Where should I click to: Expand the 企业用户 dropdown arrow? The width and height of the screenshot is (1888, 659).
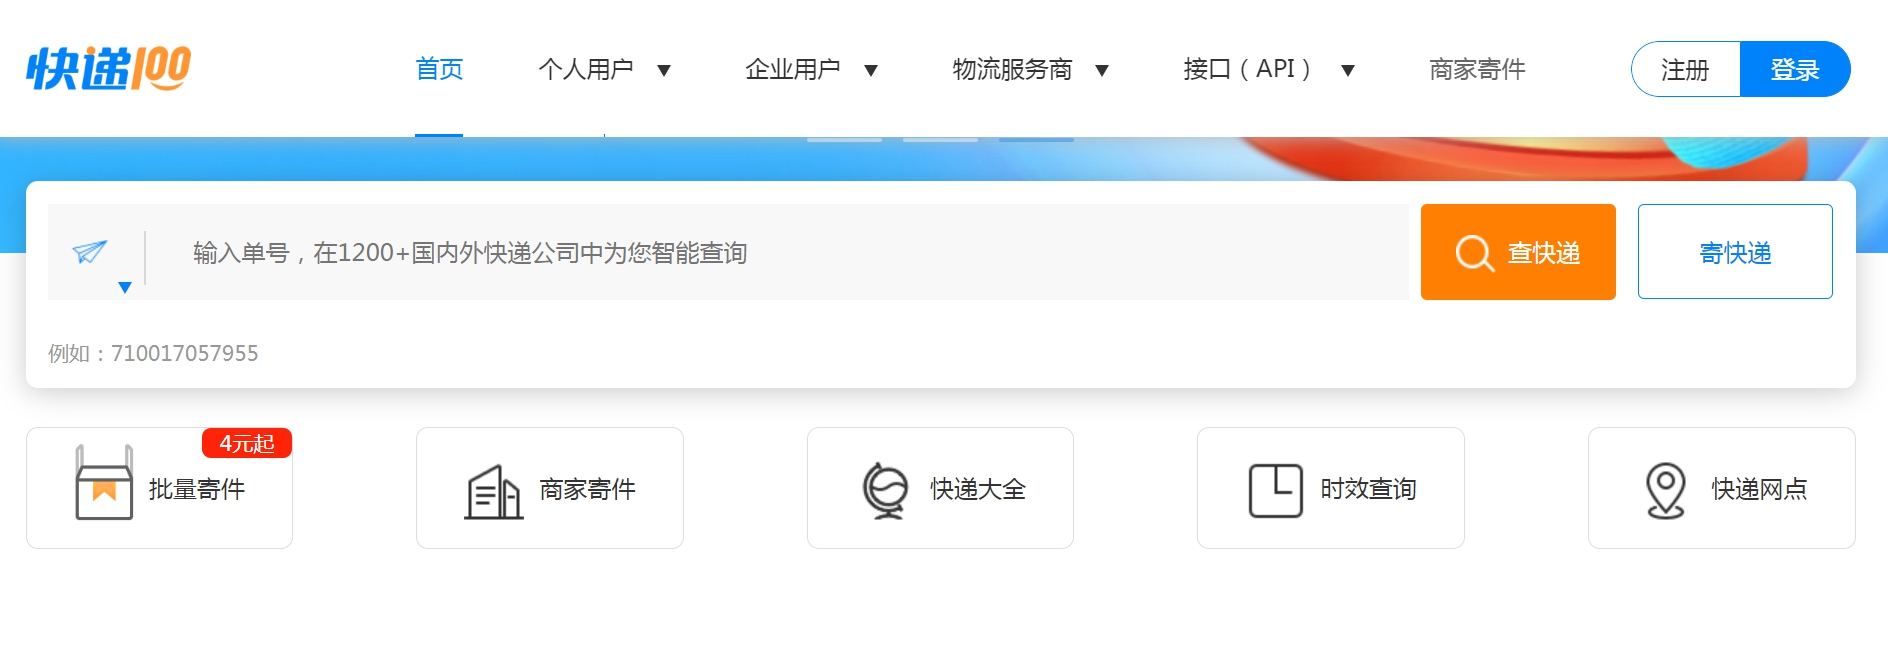[871, 70]
